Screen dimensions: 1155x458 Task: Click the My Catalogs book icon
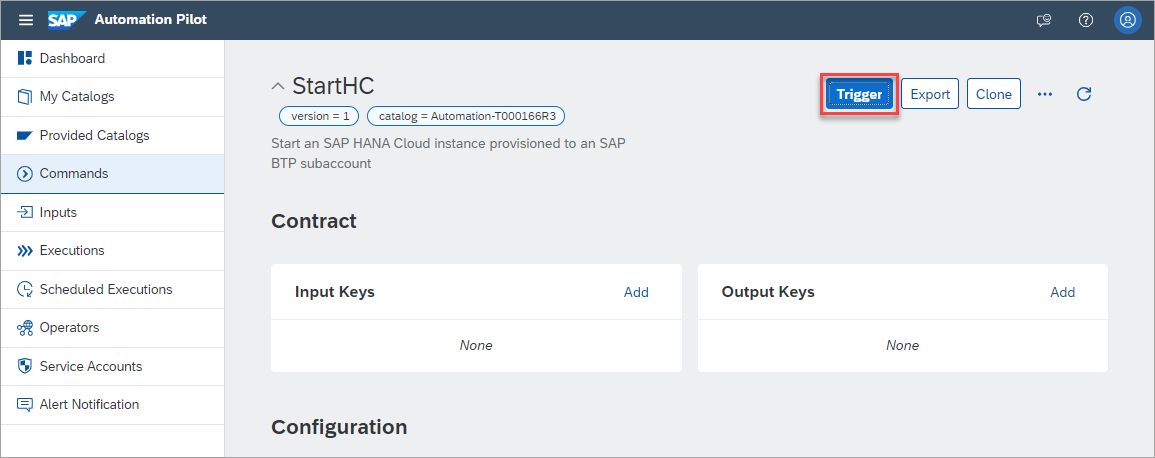pyautogui.click(x=25, y=96)
